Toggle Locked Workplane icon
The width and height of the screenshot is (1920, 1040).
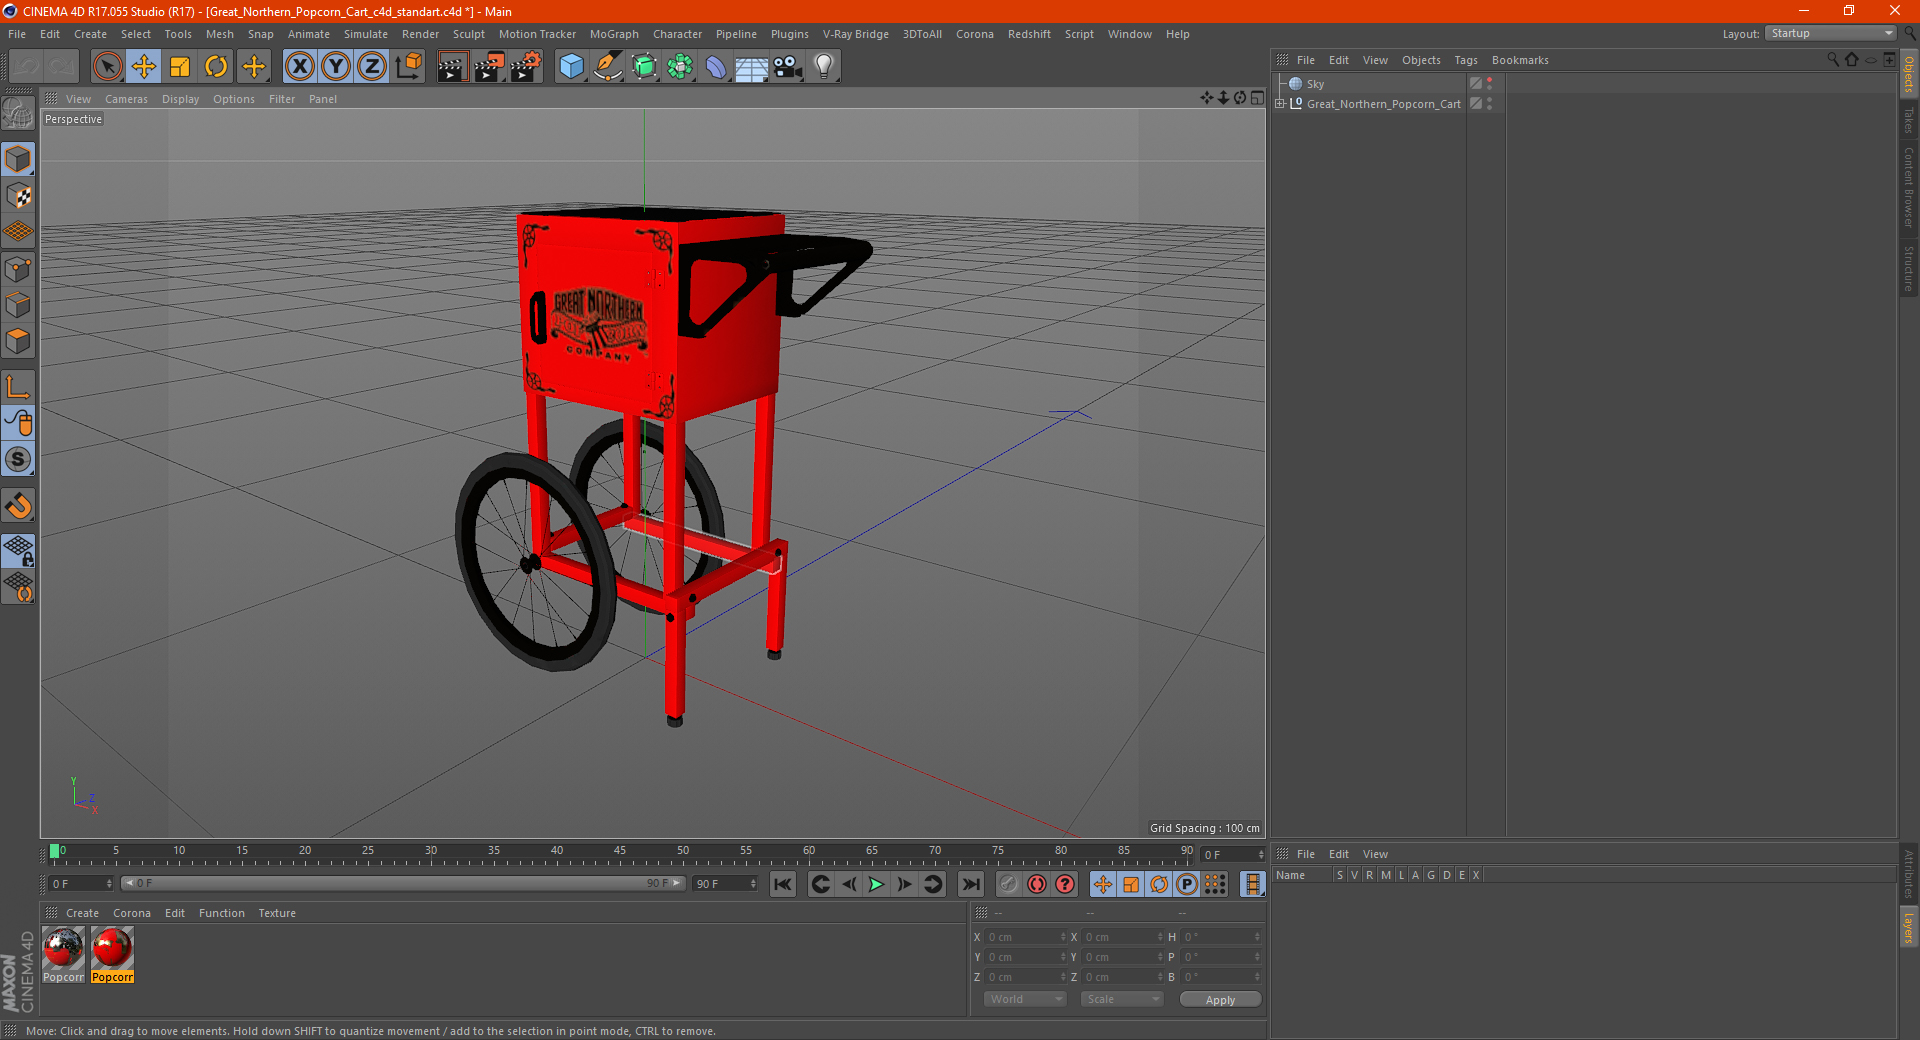pyautogui.click(x=18, y=550)
